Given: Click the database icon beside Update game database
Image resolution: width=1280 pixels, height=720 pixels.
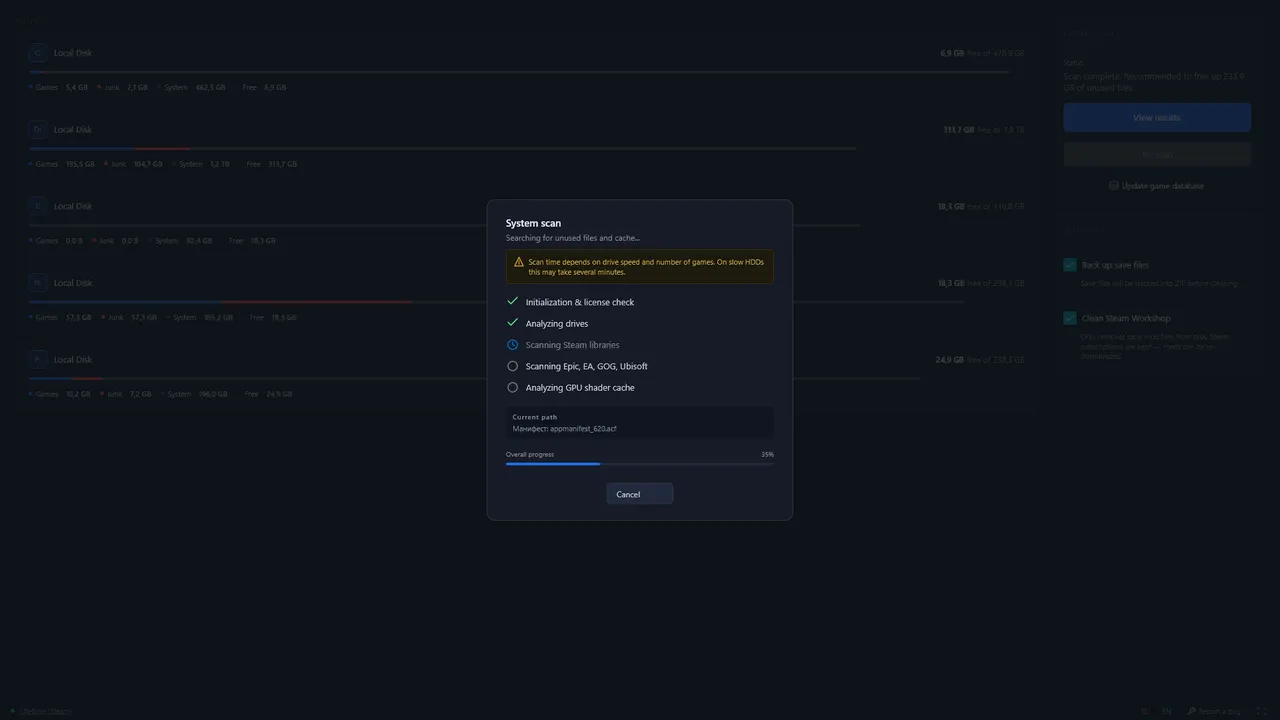Looking at the screenshot, I should 1114,186.
